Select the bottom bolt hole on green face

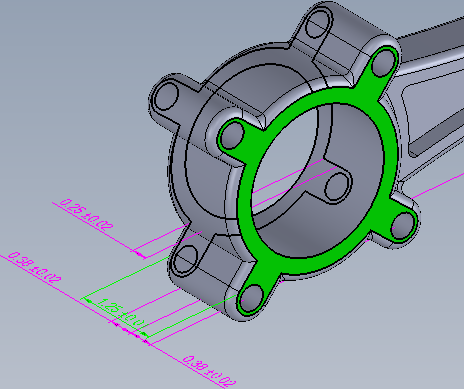pyautogui.click(x=251, y=299)
